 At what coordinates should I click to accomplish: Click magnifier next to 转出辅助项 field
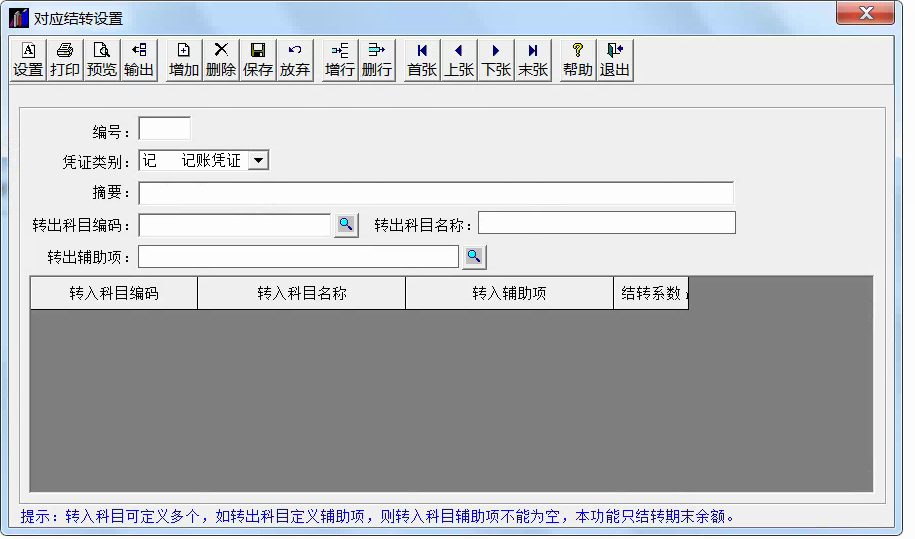(474, 257)
